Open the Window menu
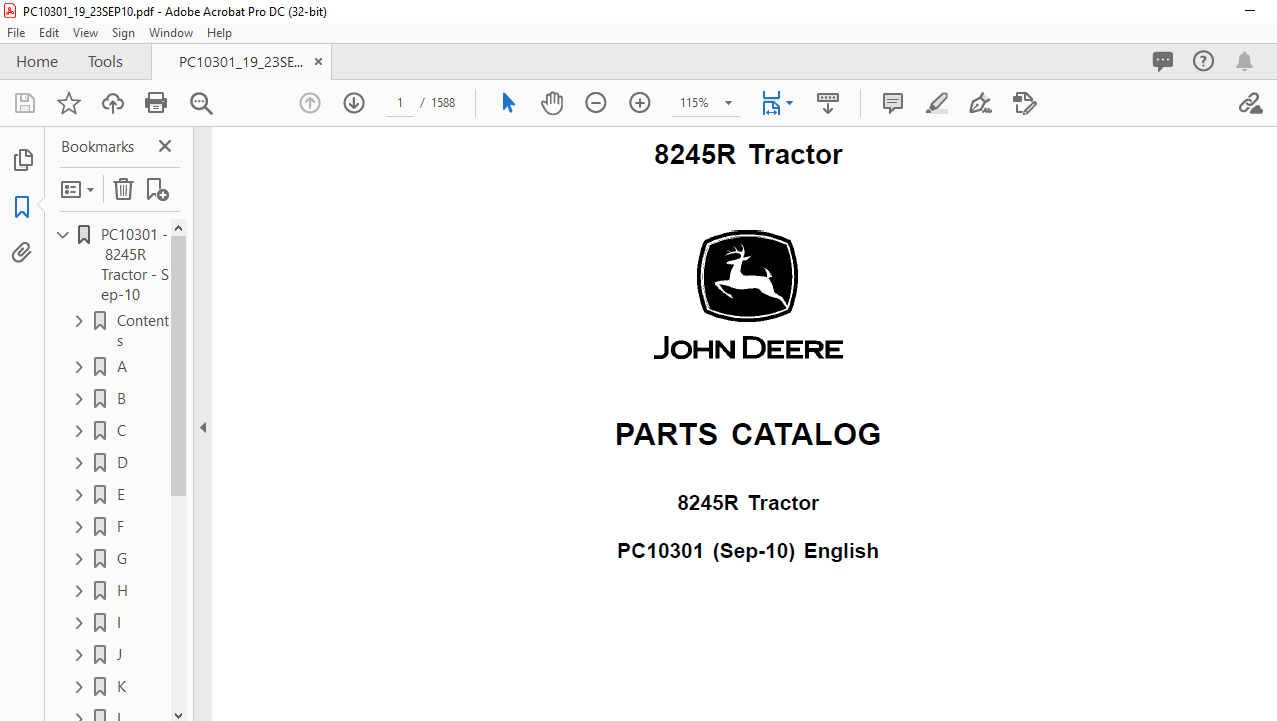1277x721 pixels. 171,33
